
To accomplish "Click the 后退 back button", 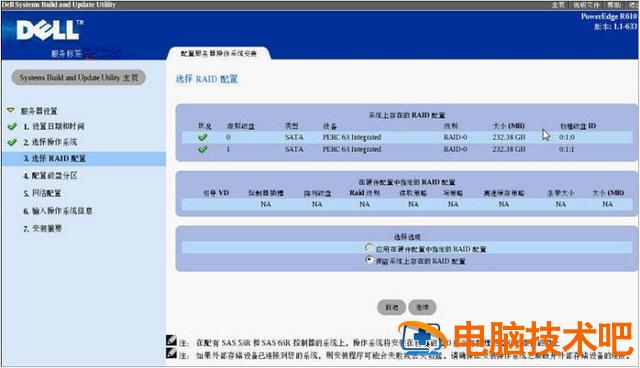I will [391, 307].
